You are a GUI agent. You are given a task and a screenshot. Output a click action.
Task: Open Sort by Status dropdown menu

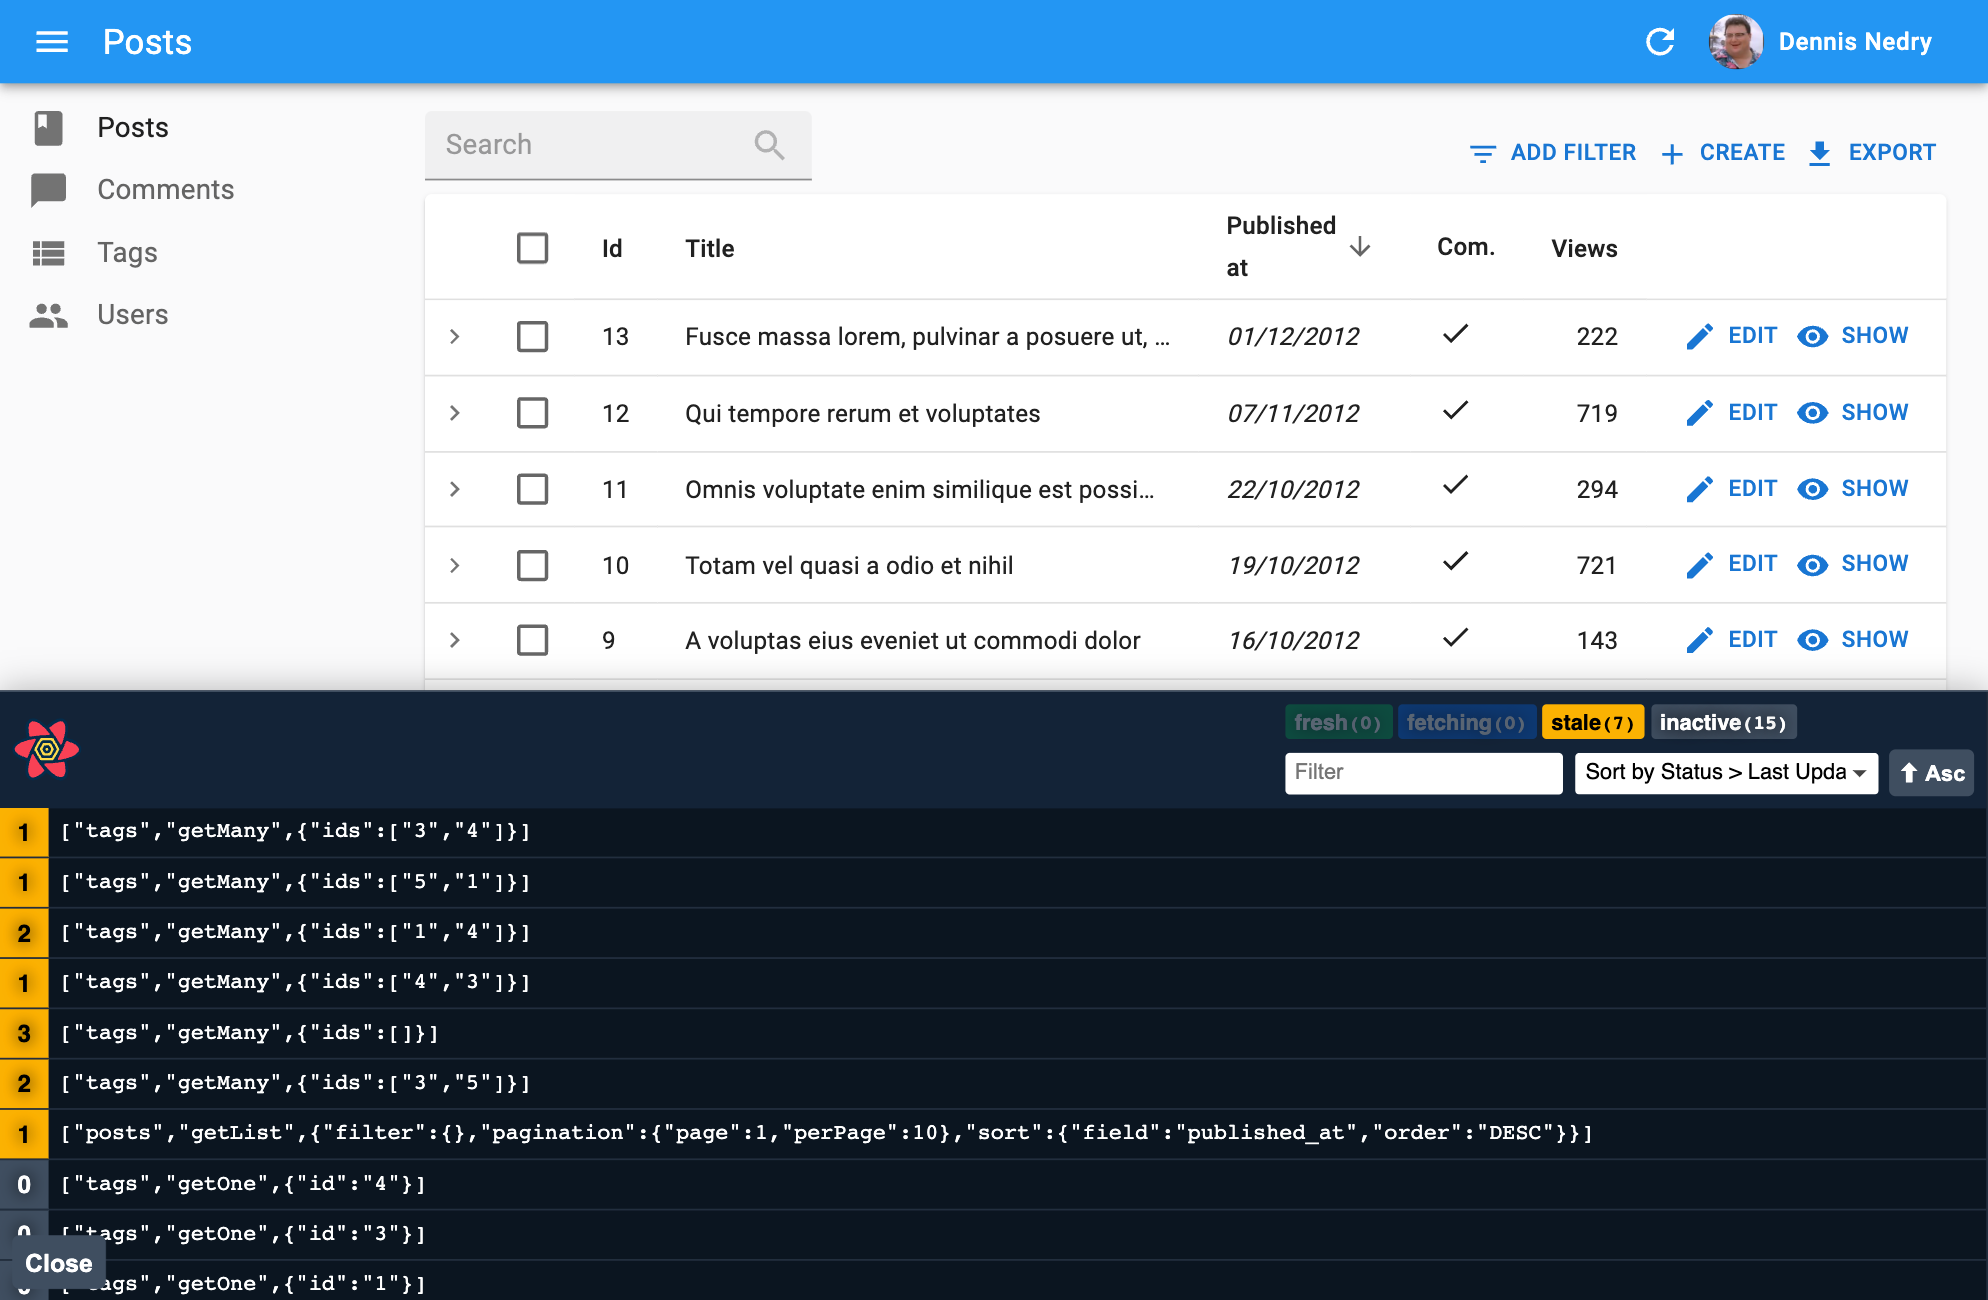[x=1727, y=770]
